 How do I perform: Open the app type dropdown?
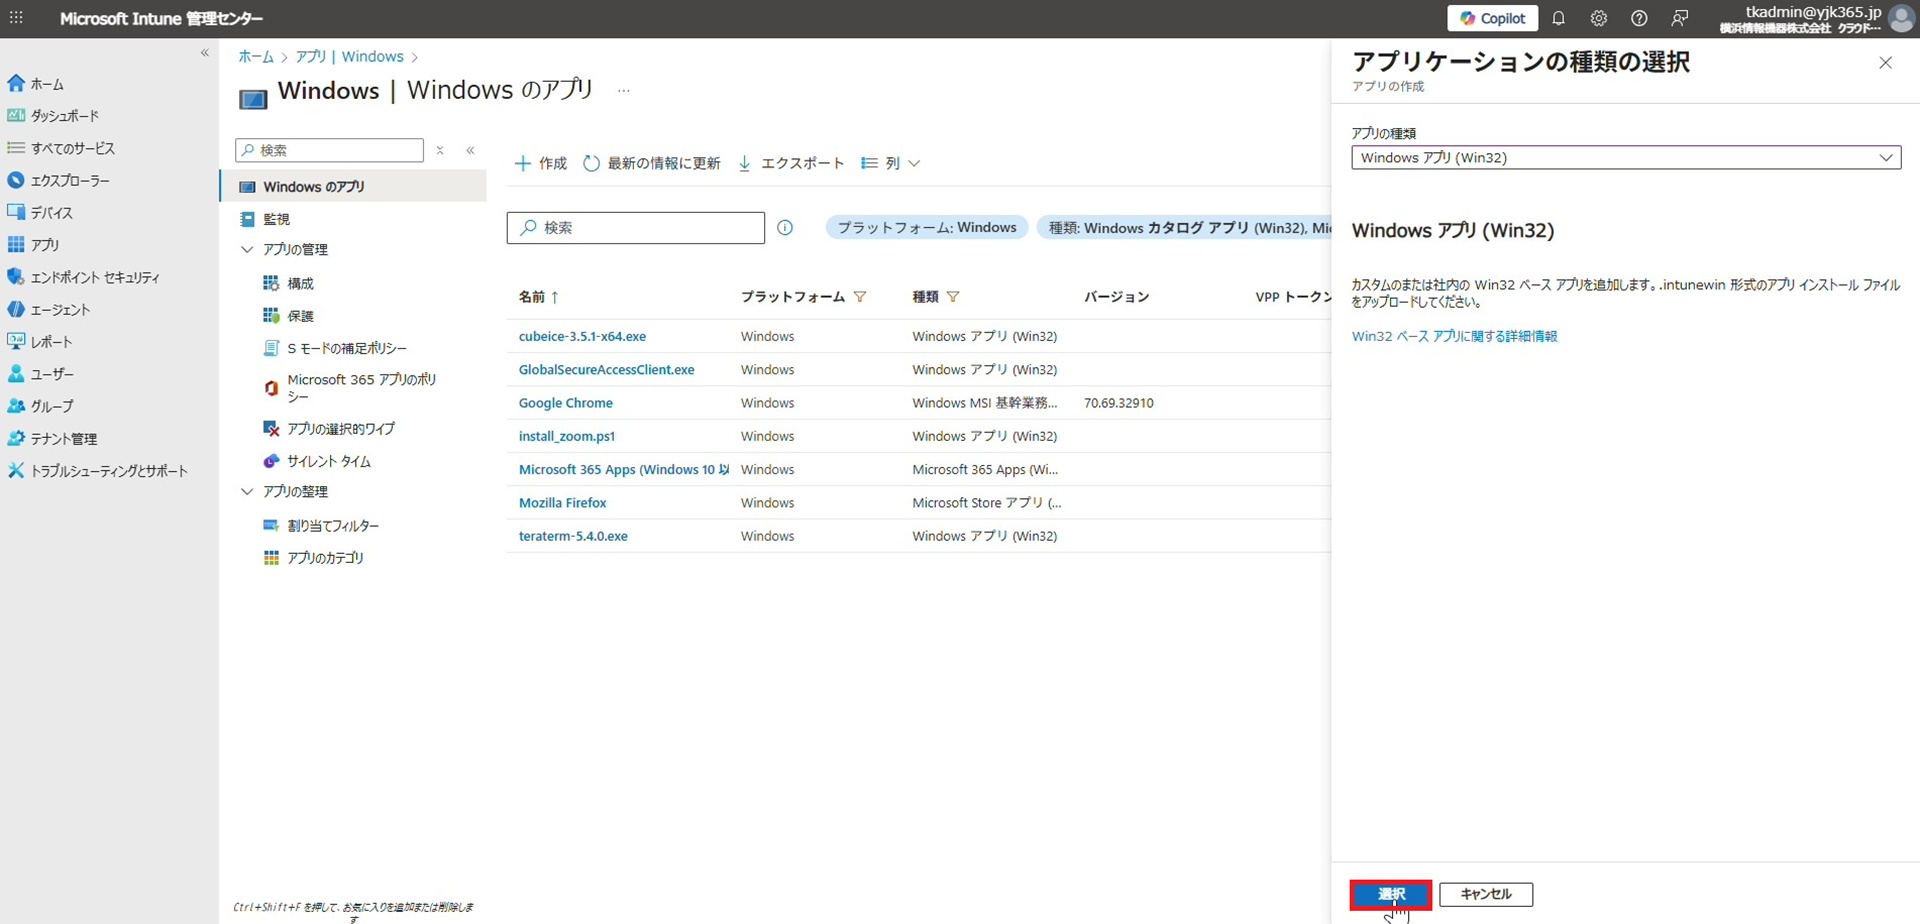pyautogui.click(x=1625, y=158)
